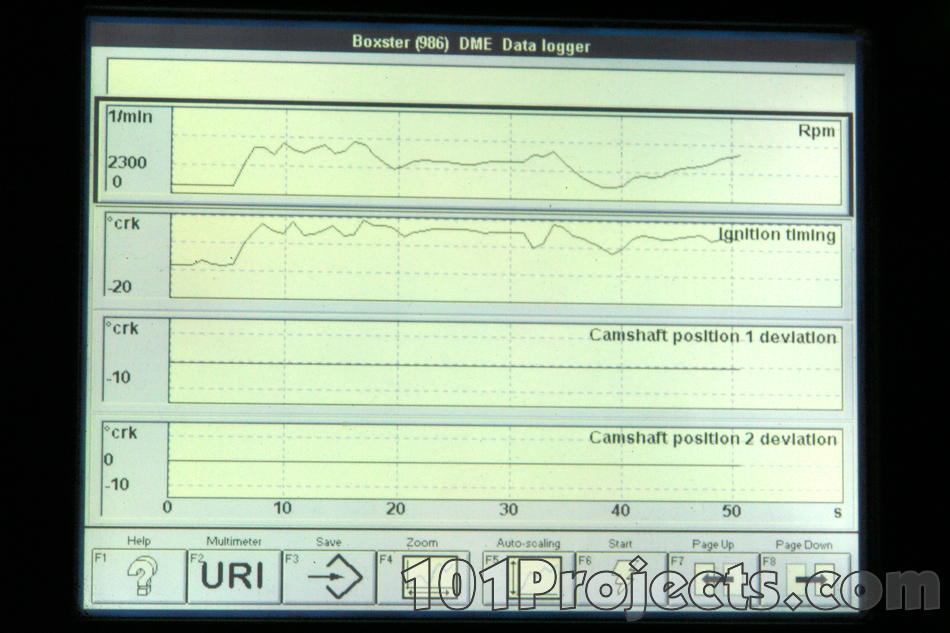Screen dimensions: 950x633
Task: Click the 1/min unit label of the Rpm graph
Action: point(130,116)
